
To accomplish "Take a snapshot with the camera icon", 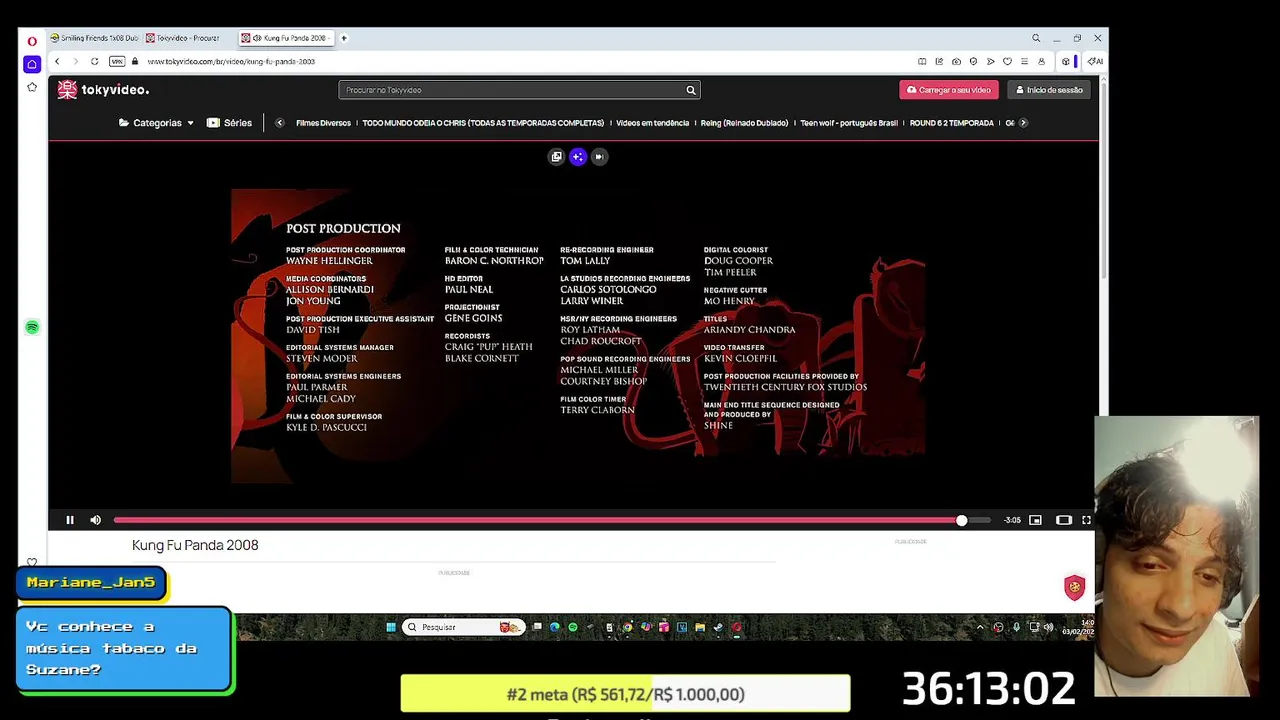I will [956, 61].
